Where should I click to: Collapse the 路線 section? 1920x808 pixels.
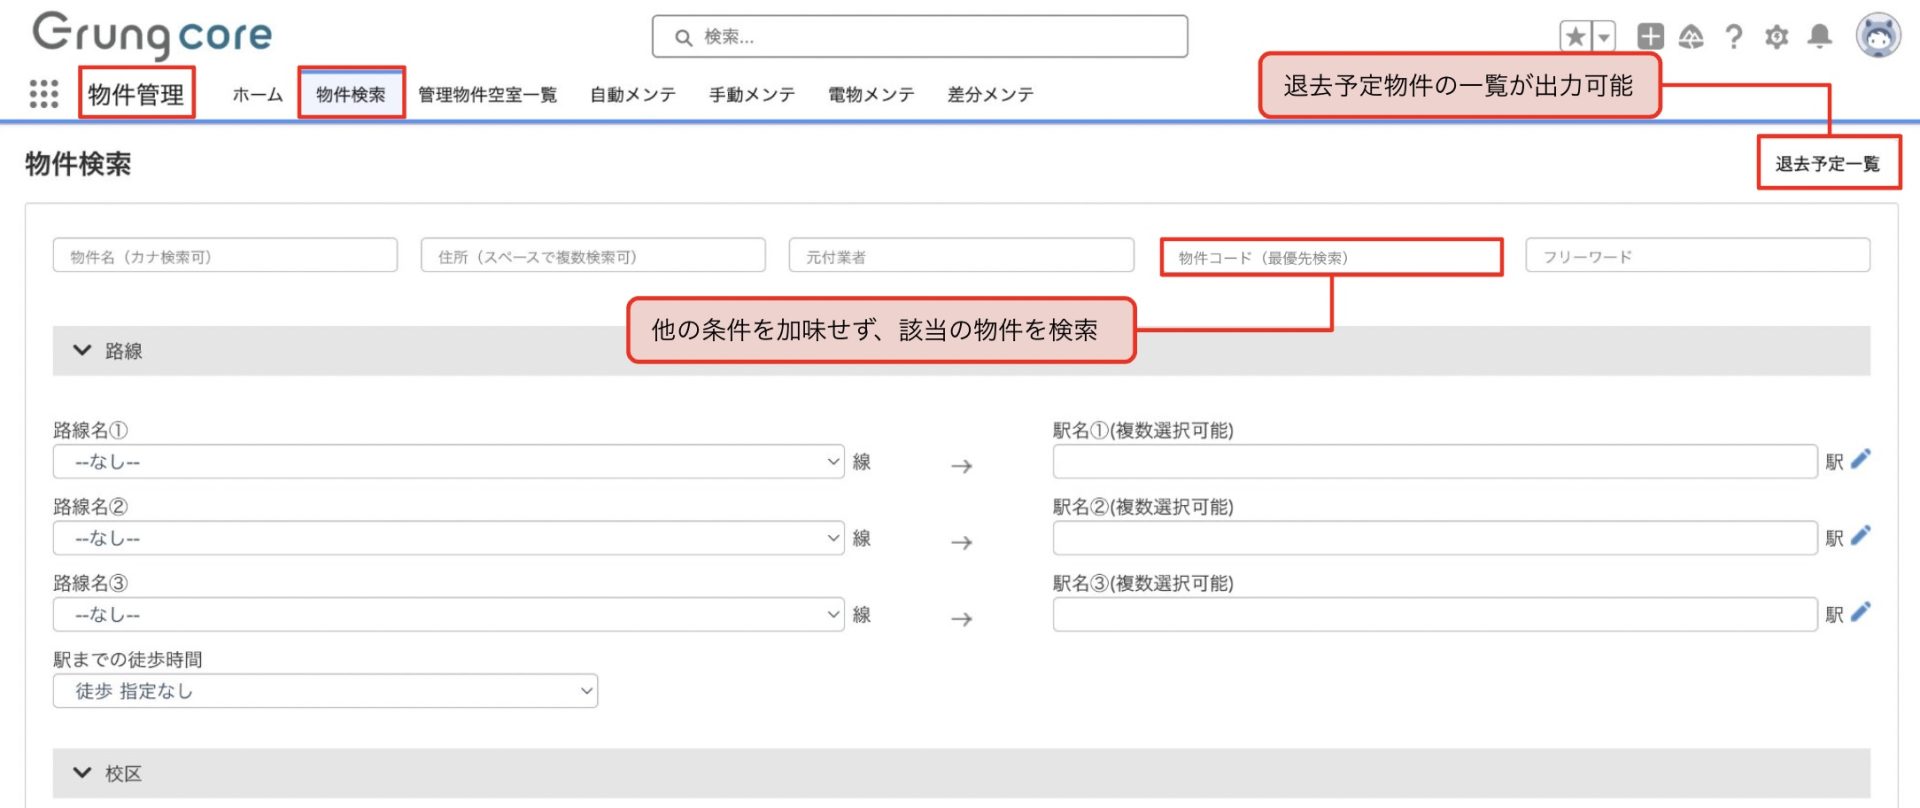point(83,351)
